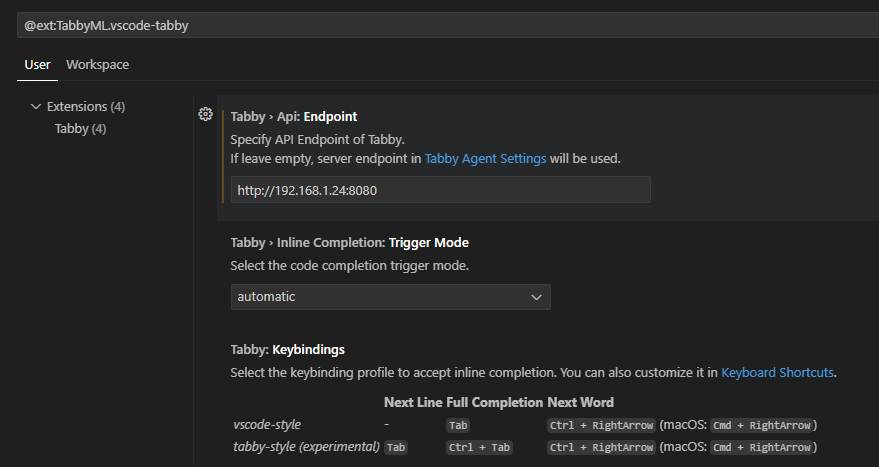Click the Next Line column header
The width and height of the screenshot is (879, 467).
(414, 403)
